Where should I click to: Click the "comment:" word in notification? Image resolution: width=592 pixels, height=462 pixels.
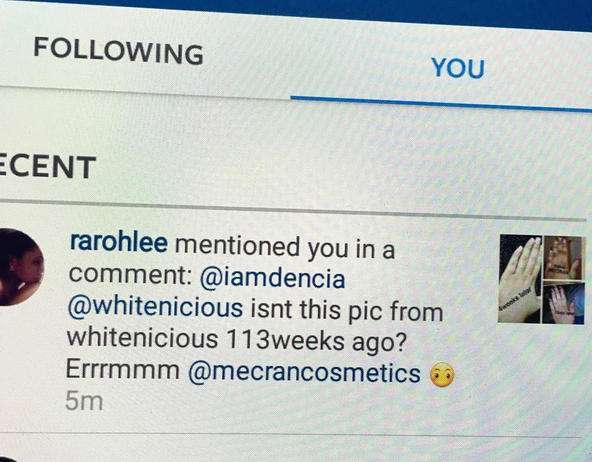tap(131, 275)
